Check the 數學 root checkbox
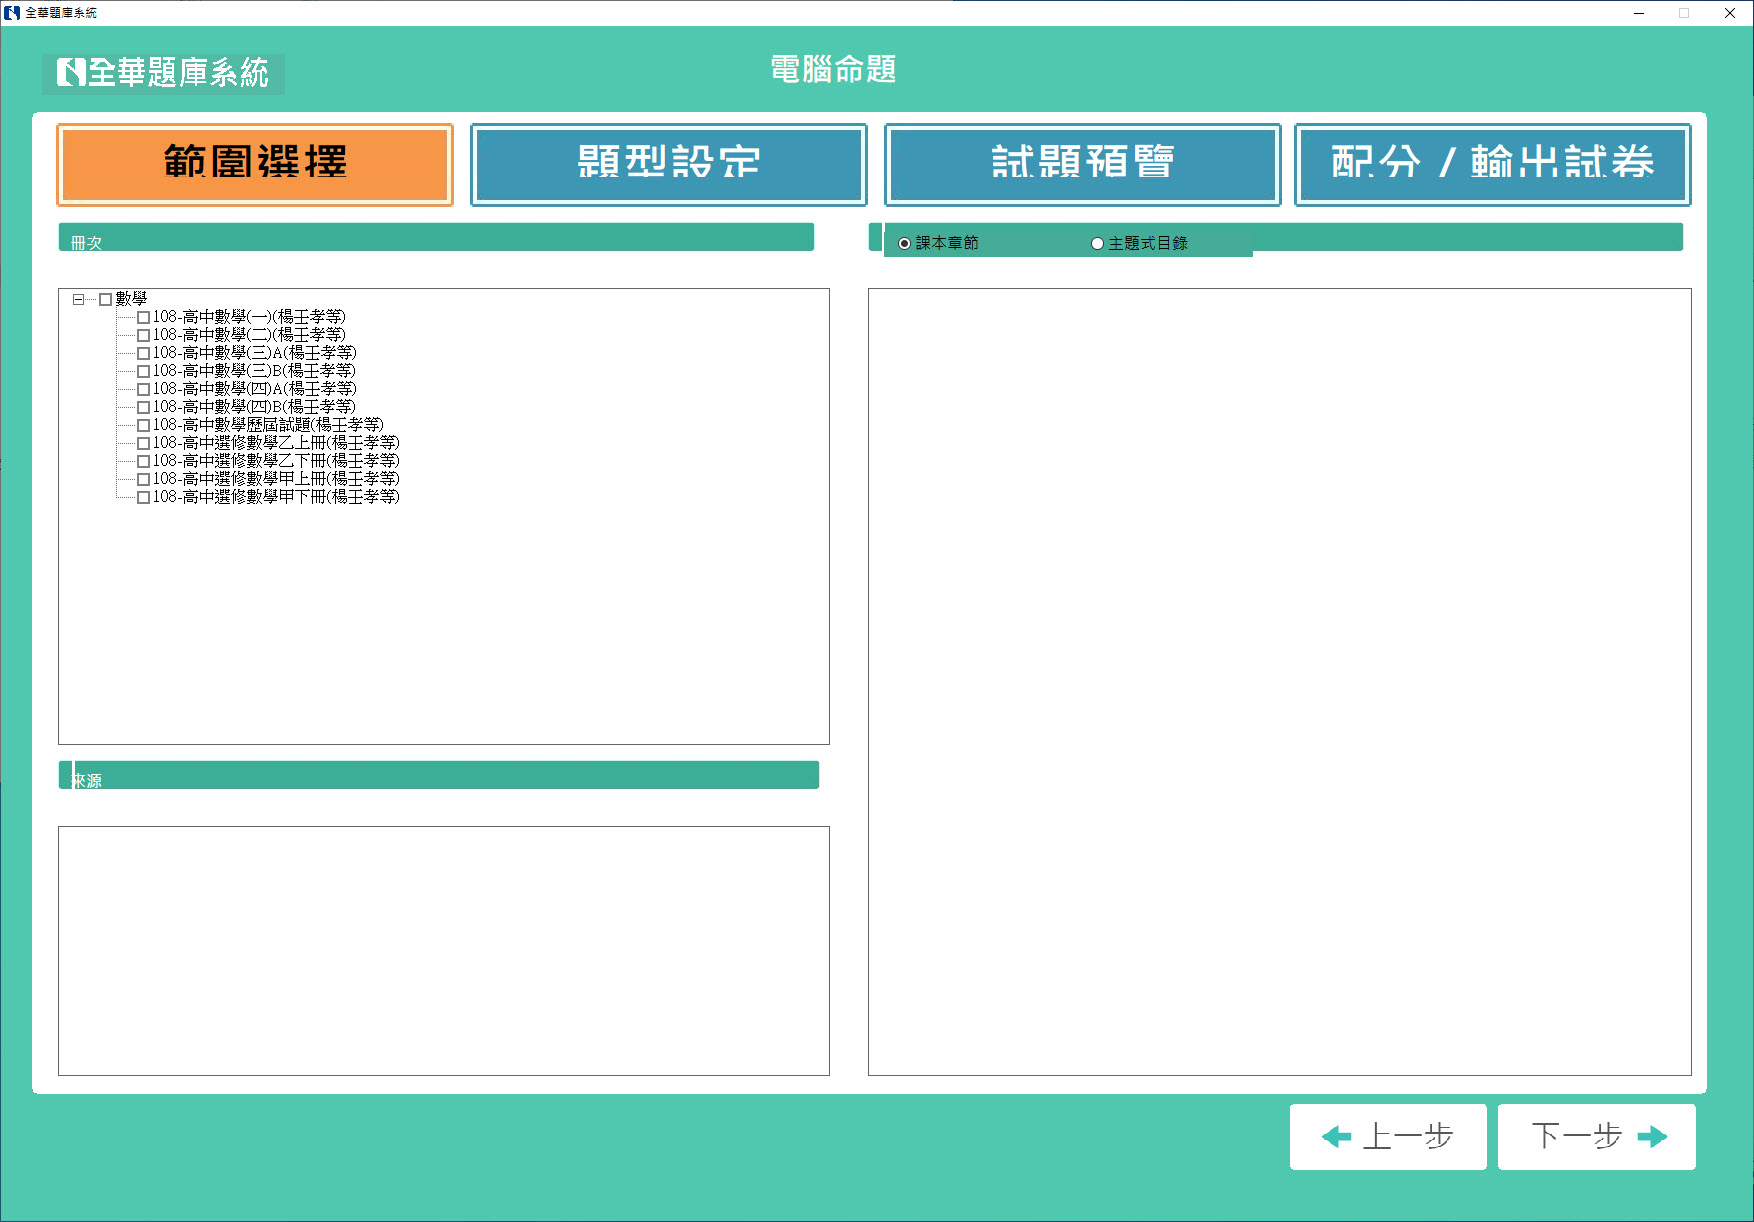This screenshot has height=1222, width=1754. coord(105,299)
